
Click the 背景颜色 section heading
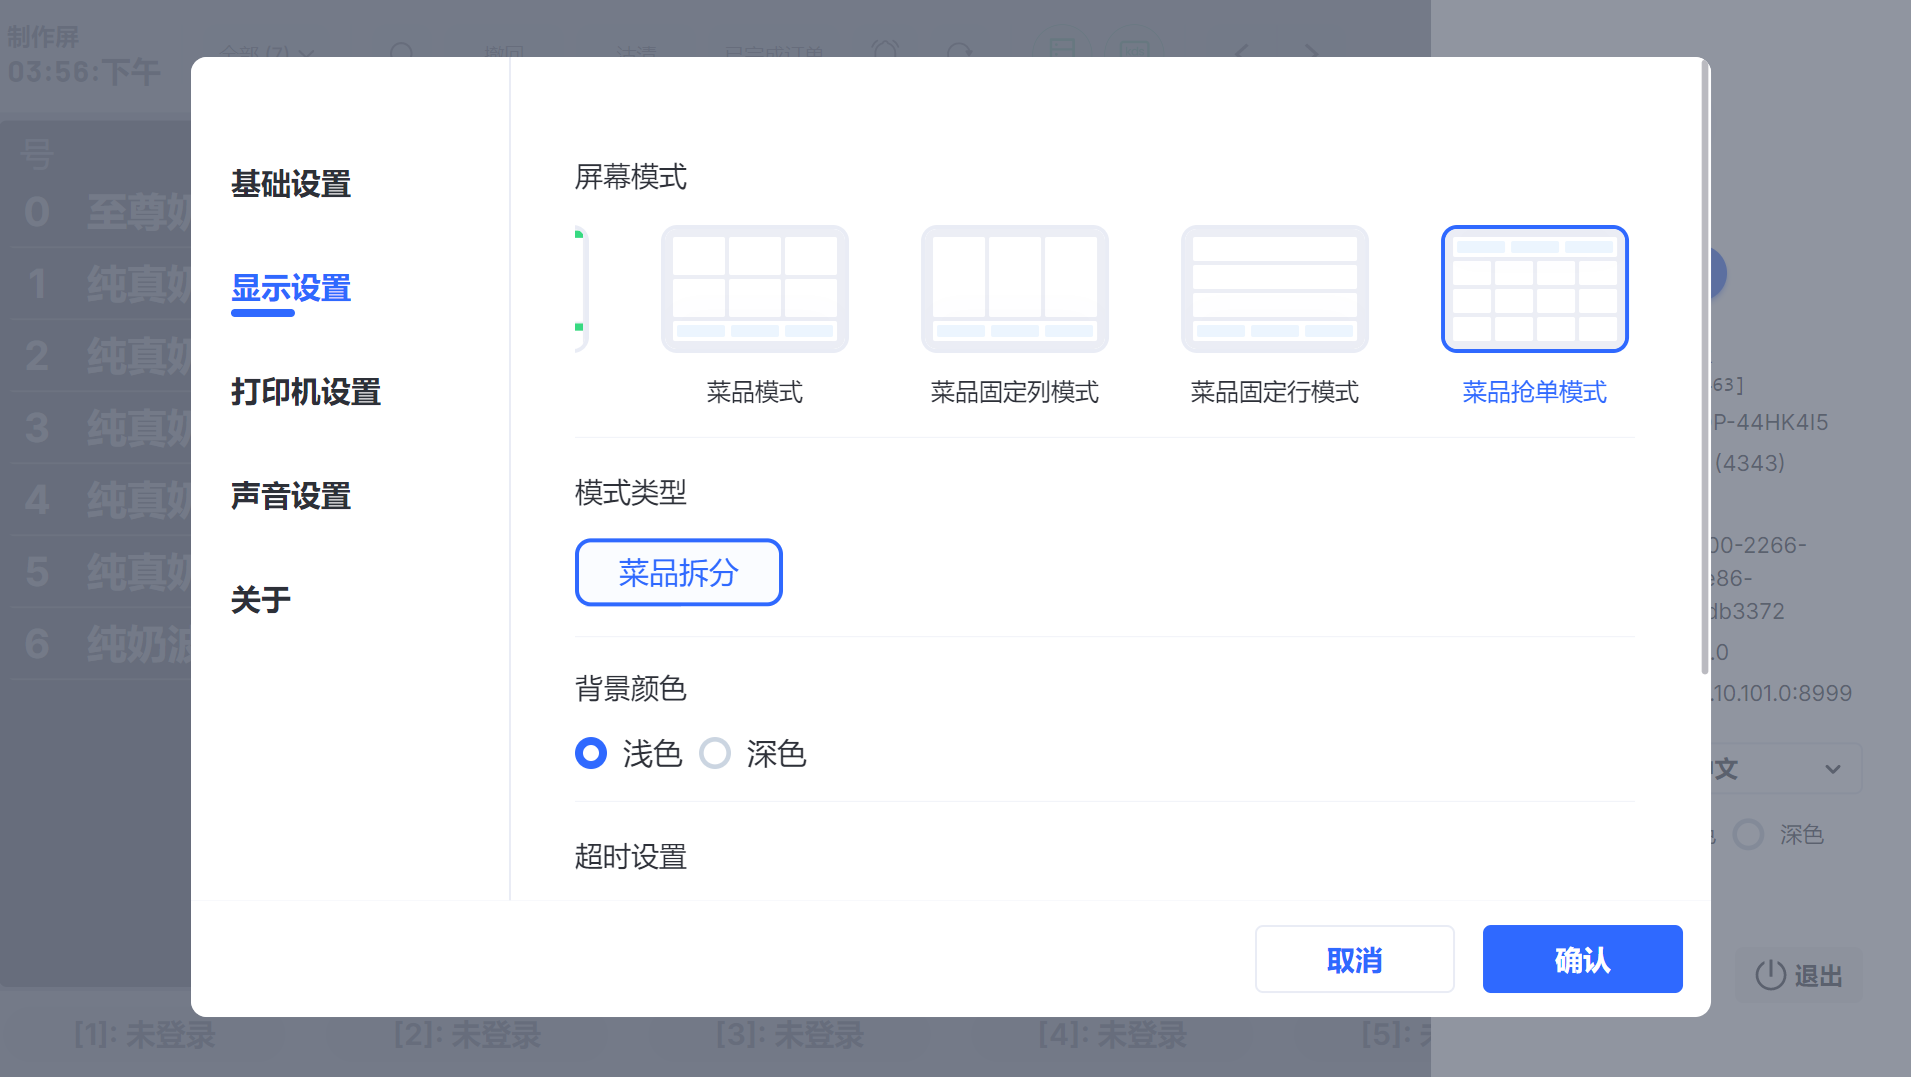[631, 688]
